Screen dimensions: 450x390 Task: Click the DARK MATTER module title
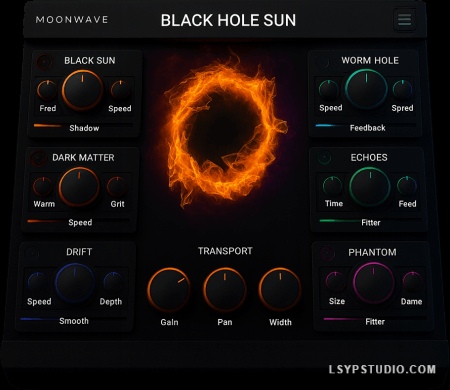point(83,157)
